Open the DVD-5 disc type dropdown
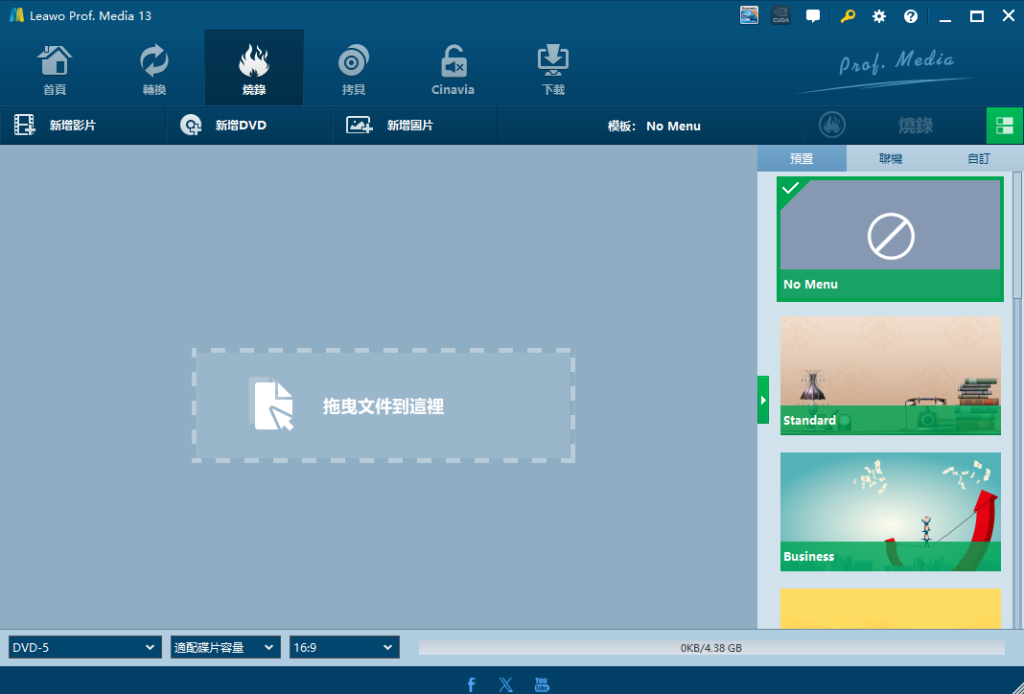 point(85,648)
